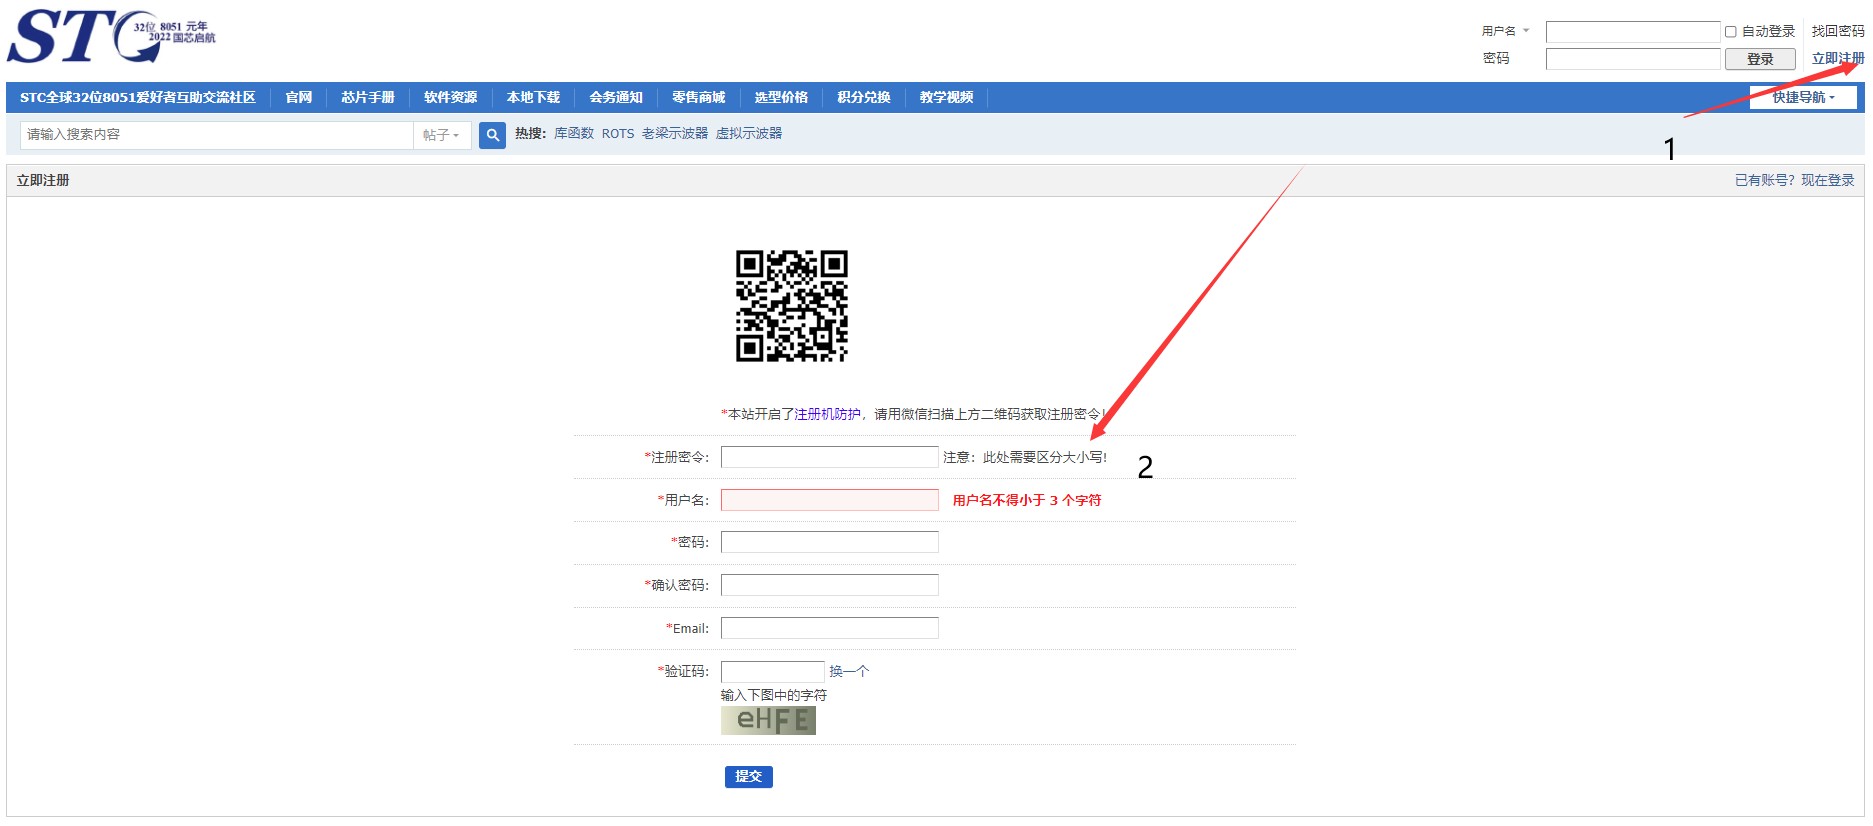Click the 热搜 label
The height and width of the screenshot is (826, 1873).
click(x=530, y=133)
